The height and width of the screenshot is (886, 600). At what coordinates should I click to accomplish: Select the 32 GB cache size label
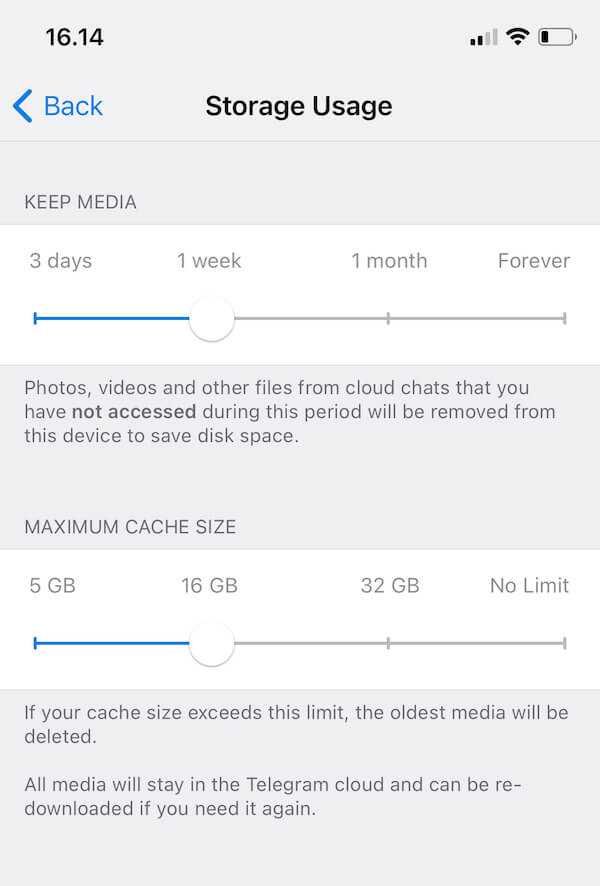click(x=390, y=586)
